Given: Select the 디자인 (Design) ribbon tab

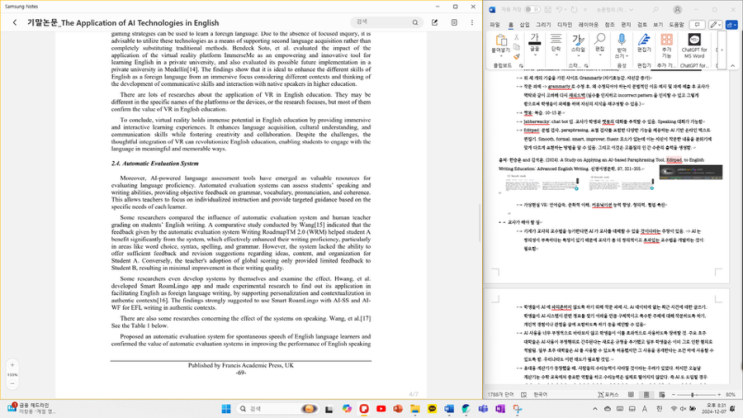Looking at the screenshot, I should point(564,25).
